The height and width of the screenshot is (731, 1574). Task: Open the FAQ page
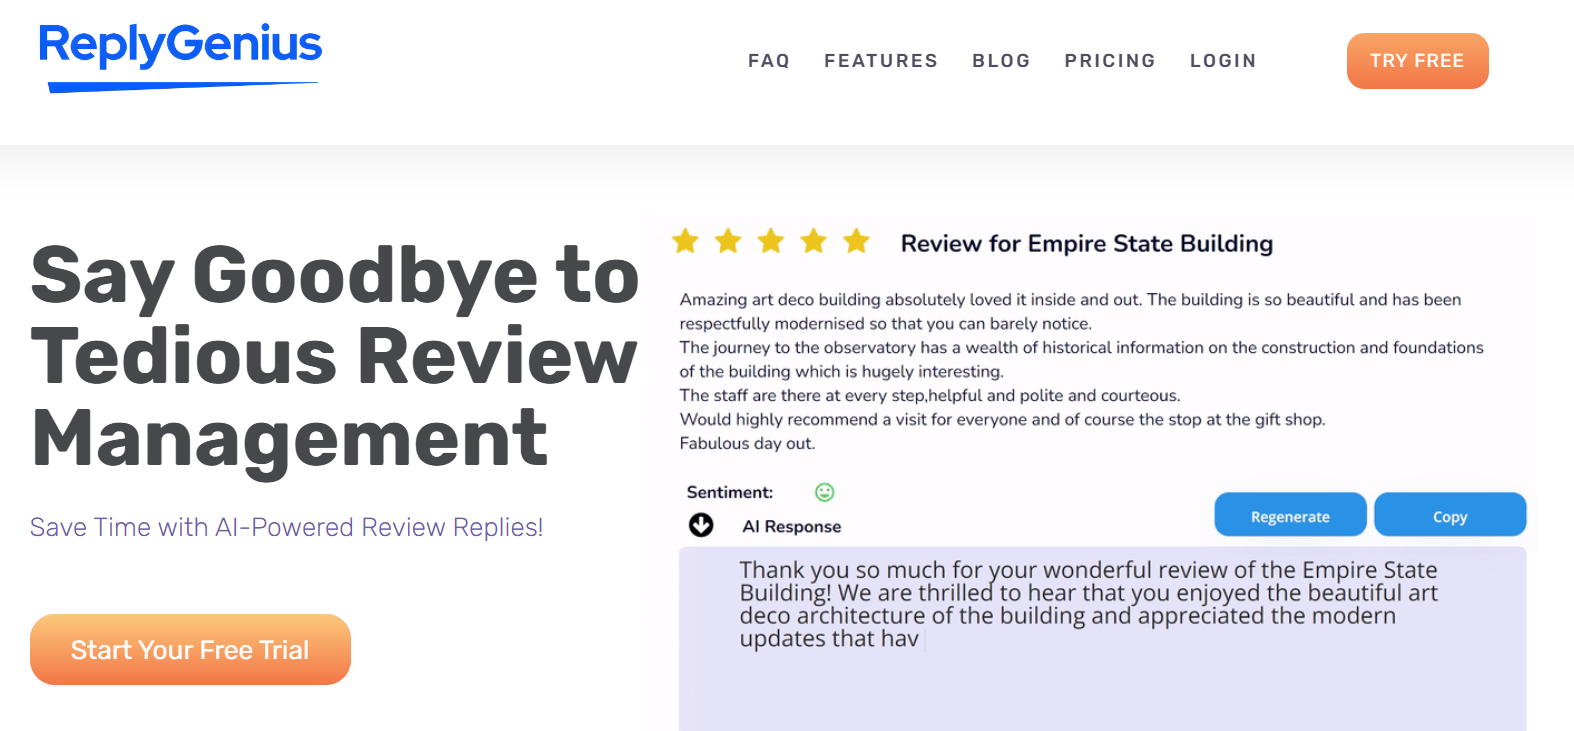click(x=769, y=61)
